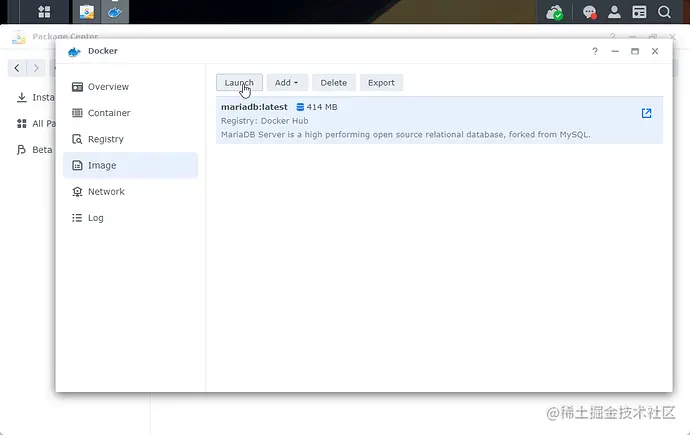
Task: Click the Registry: Docker Hub text
Action: 264,121
